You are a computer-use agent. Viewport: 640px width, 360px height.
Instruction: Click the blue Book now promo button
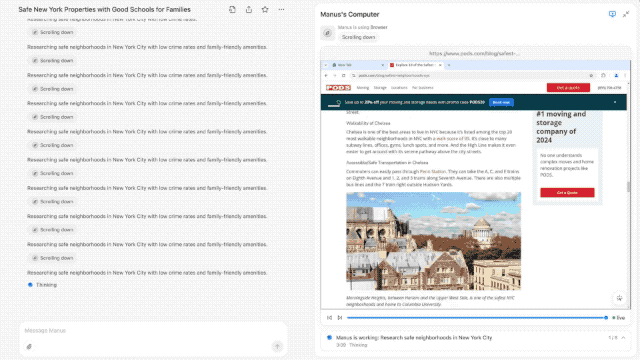(501, 102)
